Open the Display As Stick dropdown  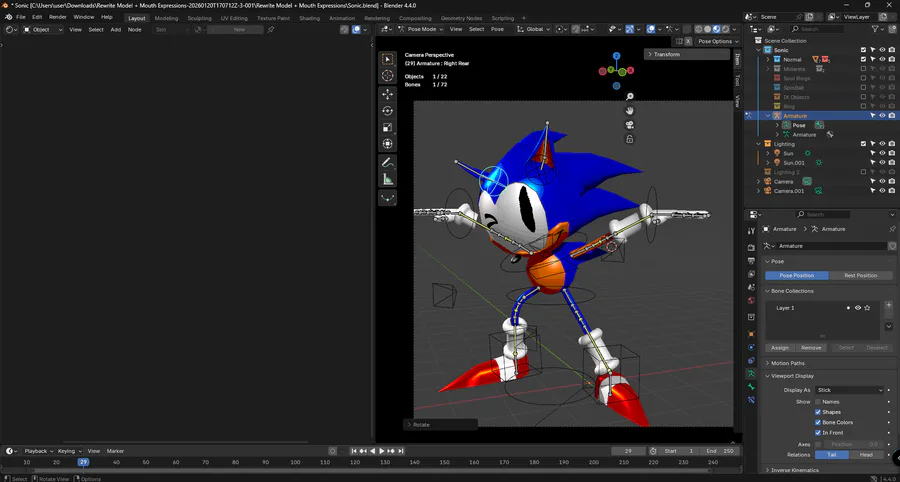click(x=849, y=390)
